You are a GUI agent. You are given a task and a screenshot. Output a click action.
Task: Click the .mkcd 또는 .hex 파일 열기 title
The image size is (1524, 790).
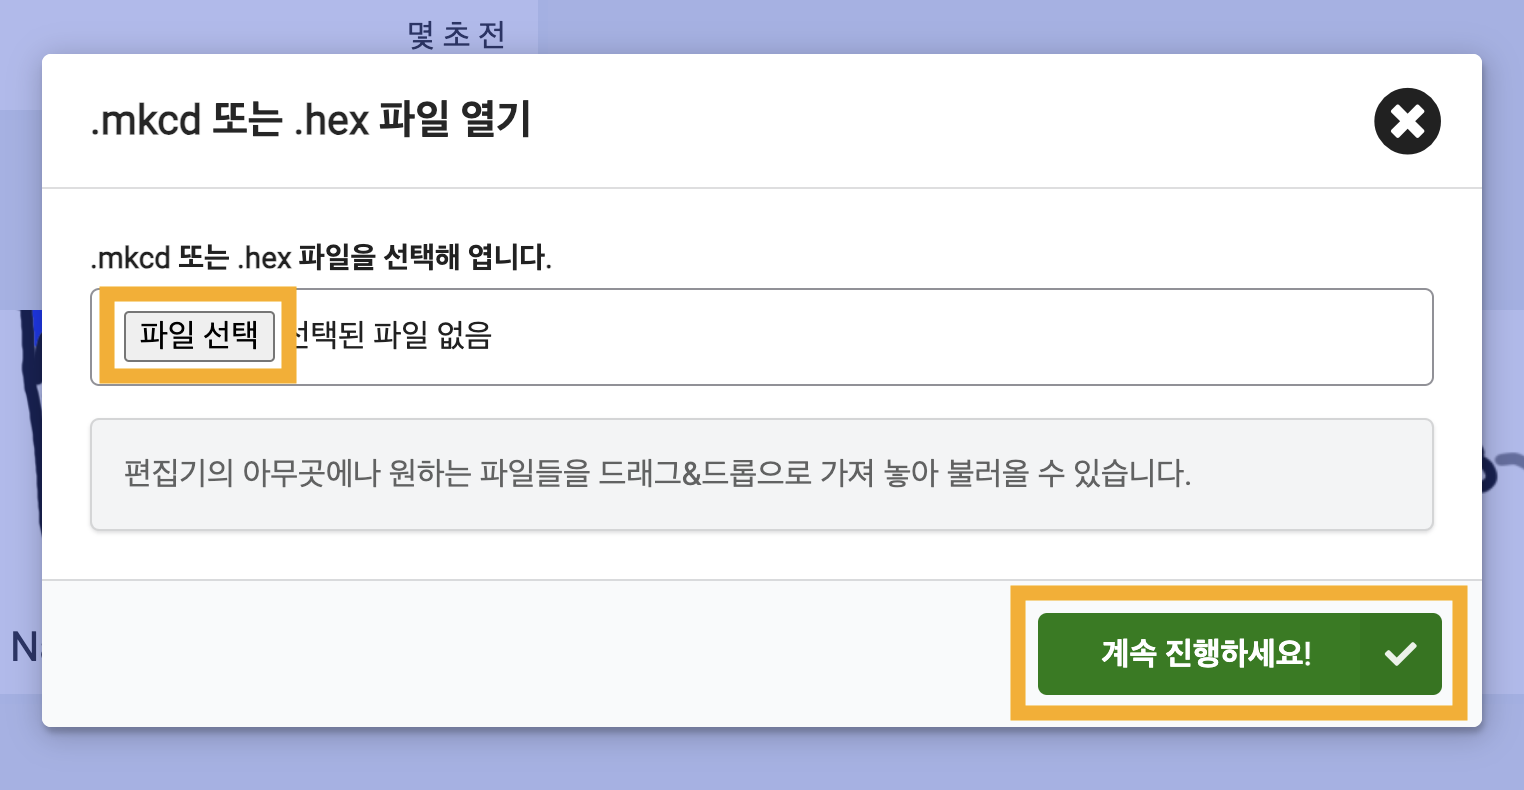(310, 122)
